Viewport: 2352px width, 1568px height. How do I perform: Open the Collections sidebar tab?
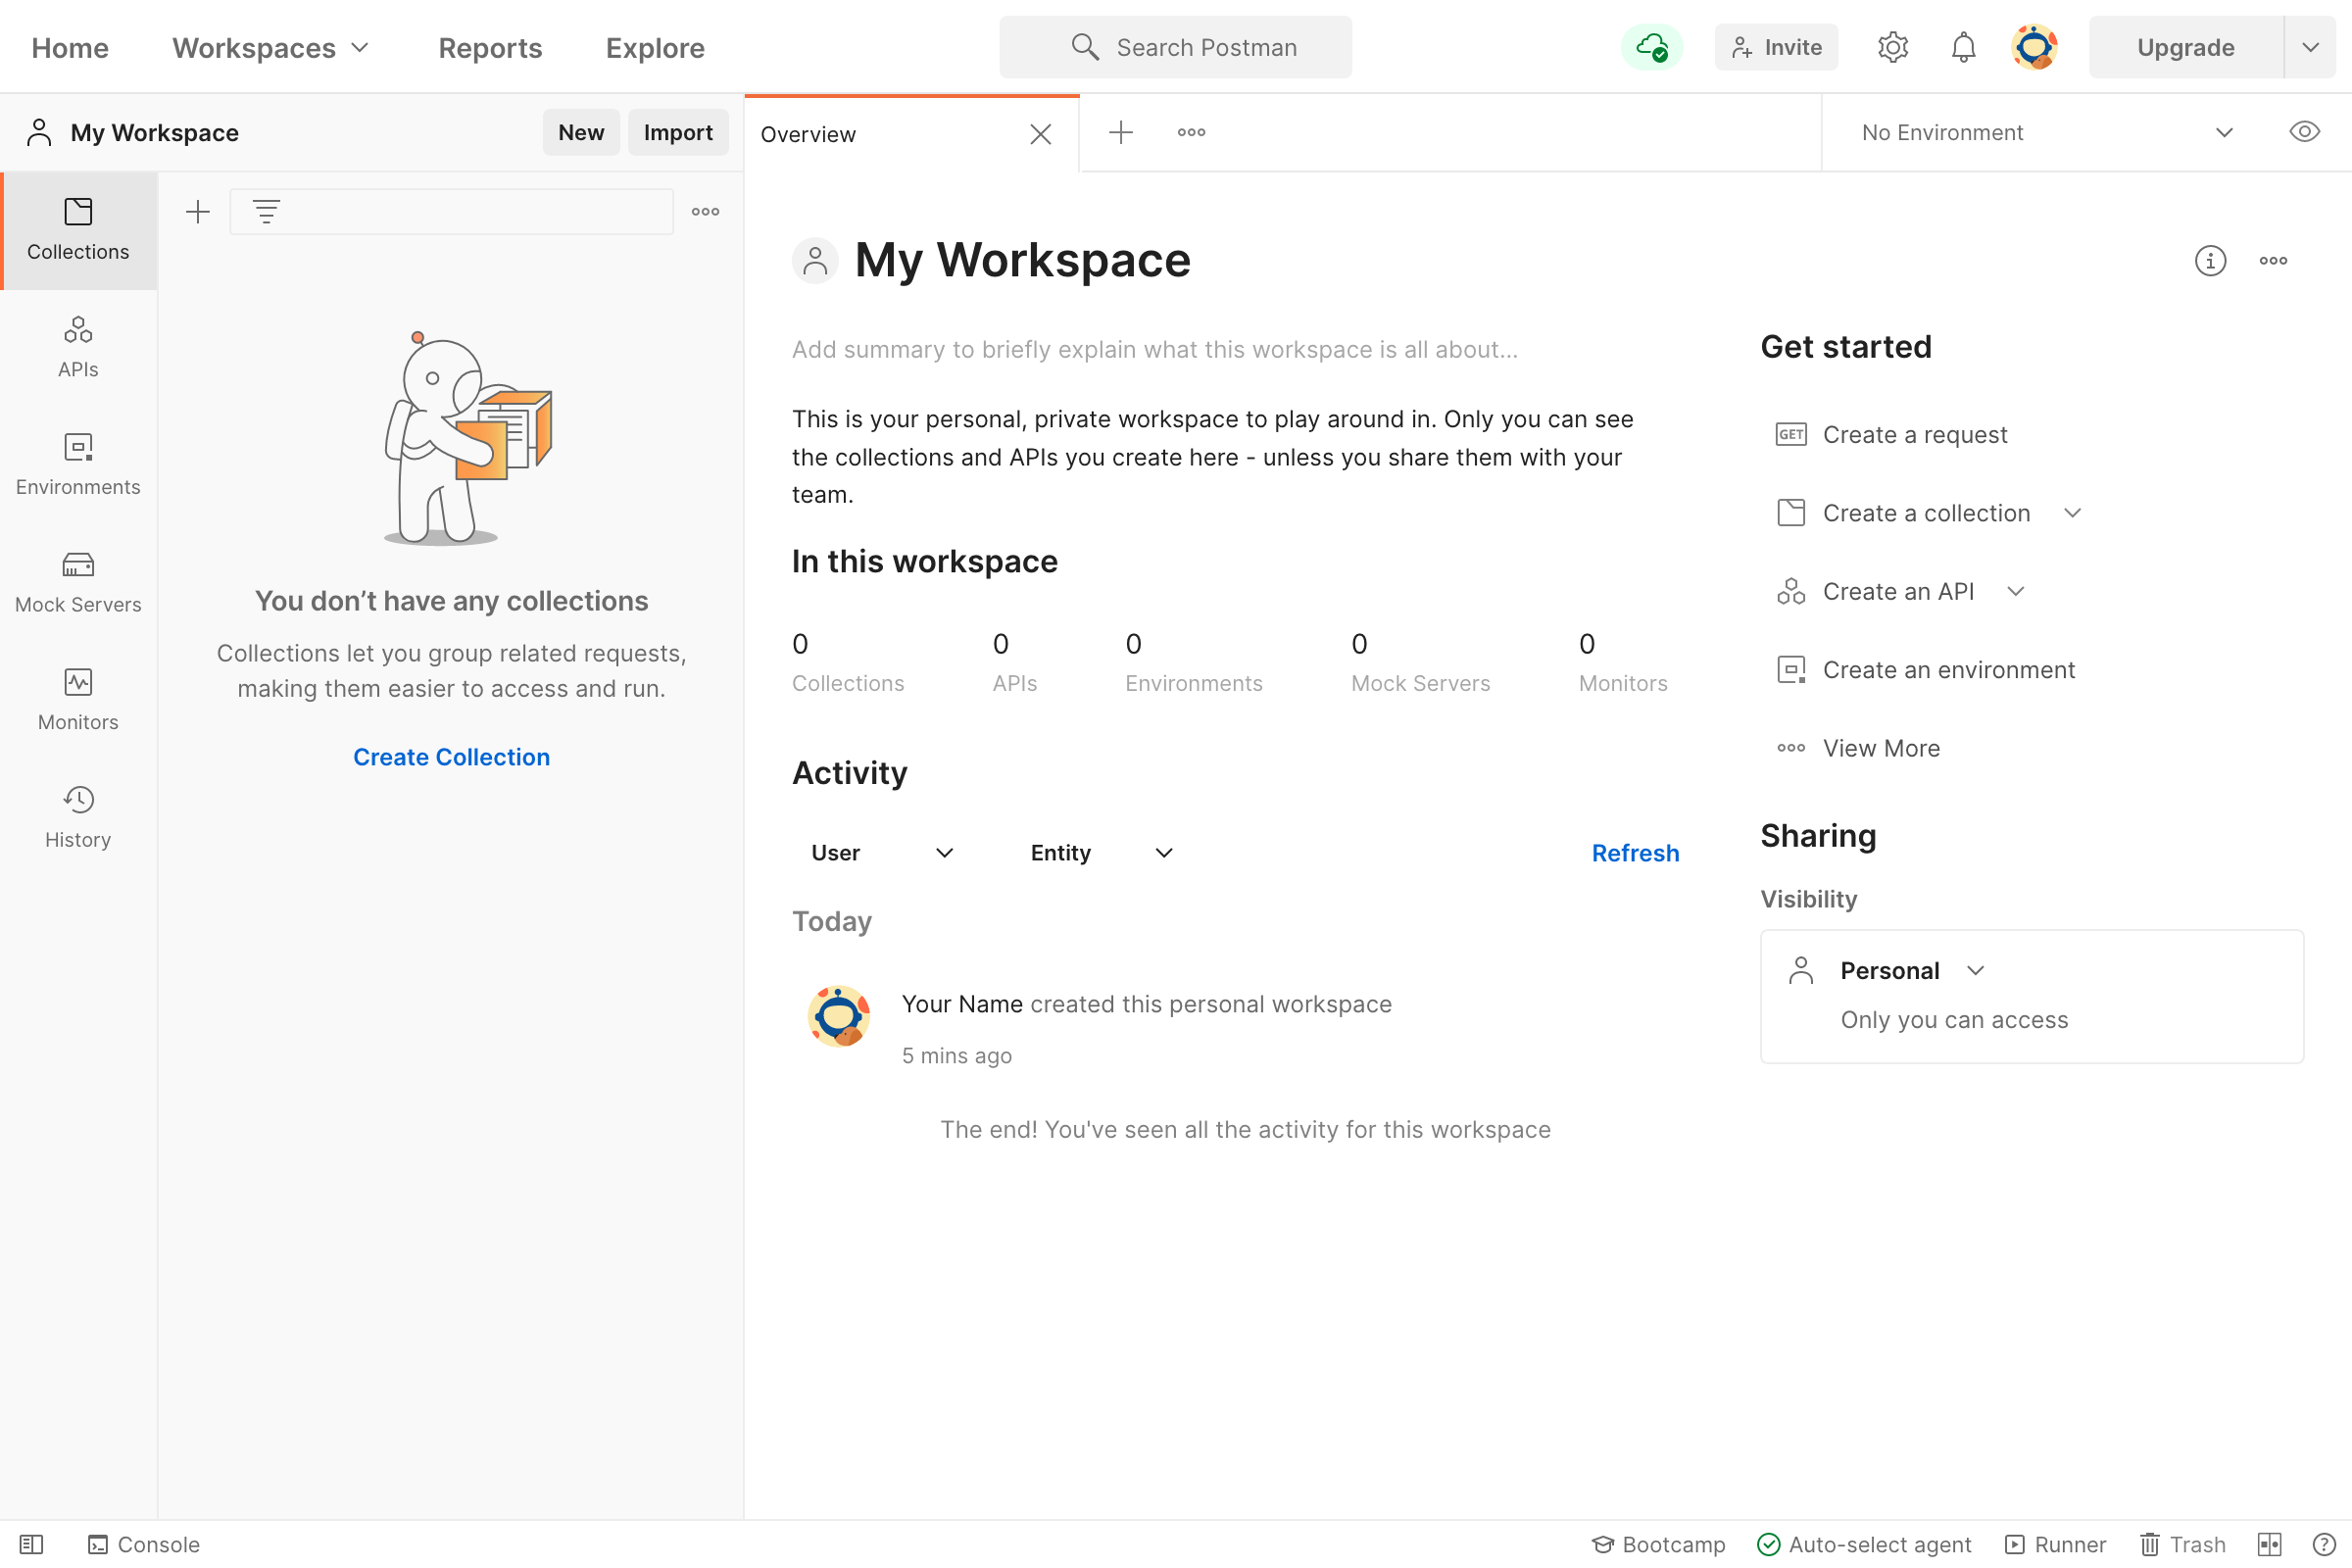78,231
